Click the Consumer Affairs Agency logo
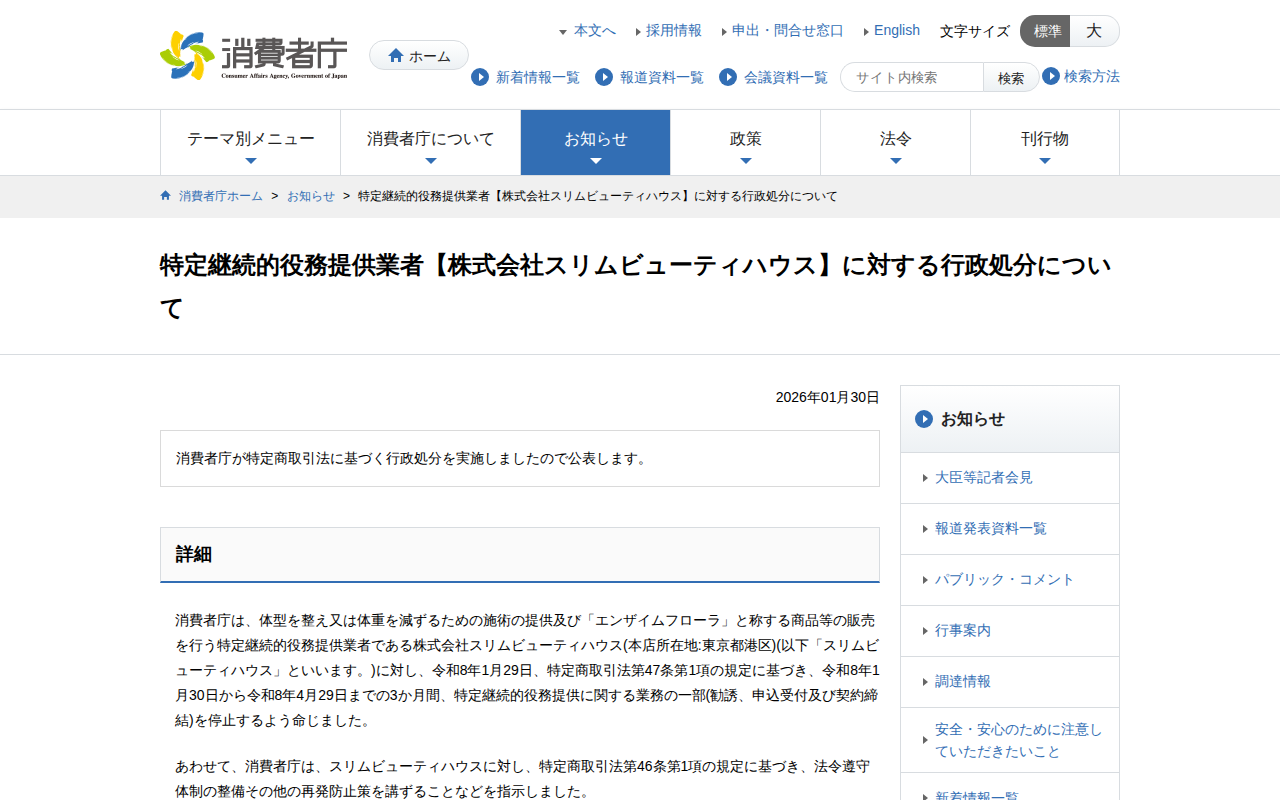This screenshot has width=1280, height=800. pyautogui.click(x=254, y=55)
